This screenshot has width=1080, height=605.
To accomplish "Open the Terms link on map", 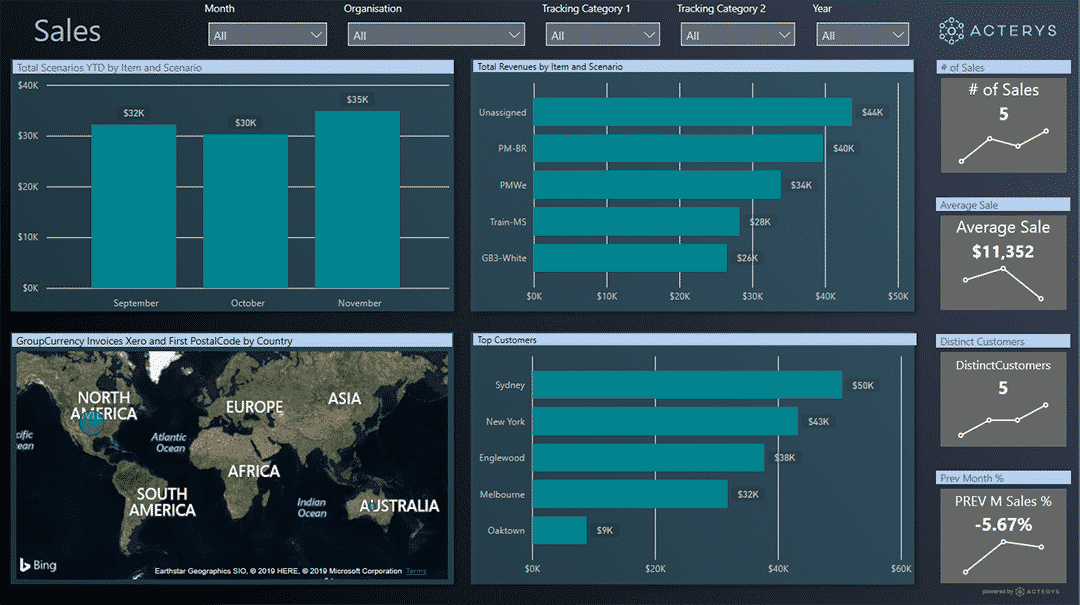I will click(x=416, y=571).
